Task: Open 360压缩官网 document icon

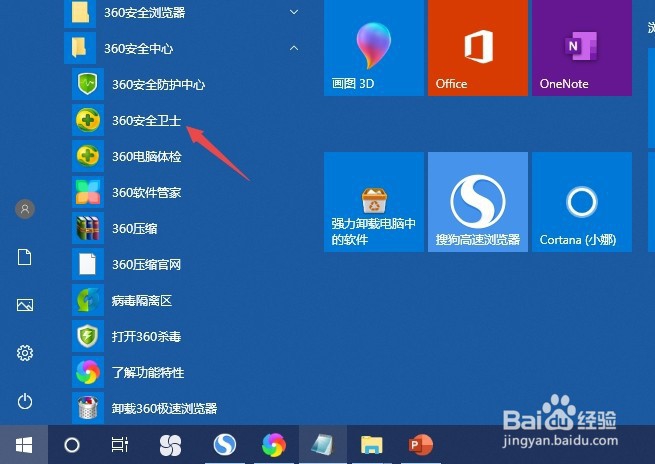Action: [x=88, y=264]
